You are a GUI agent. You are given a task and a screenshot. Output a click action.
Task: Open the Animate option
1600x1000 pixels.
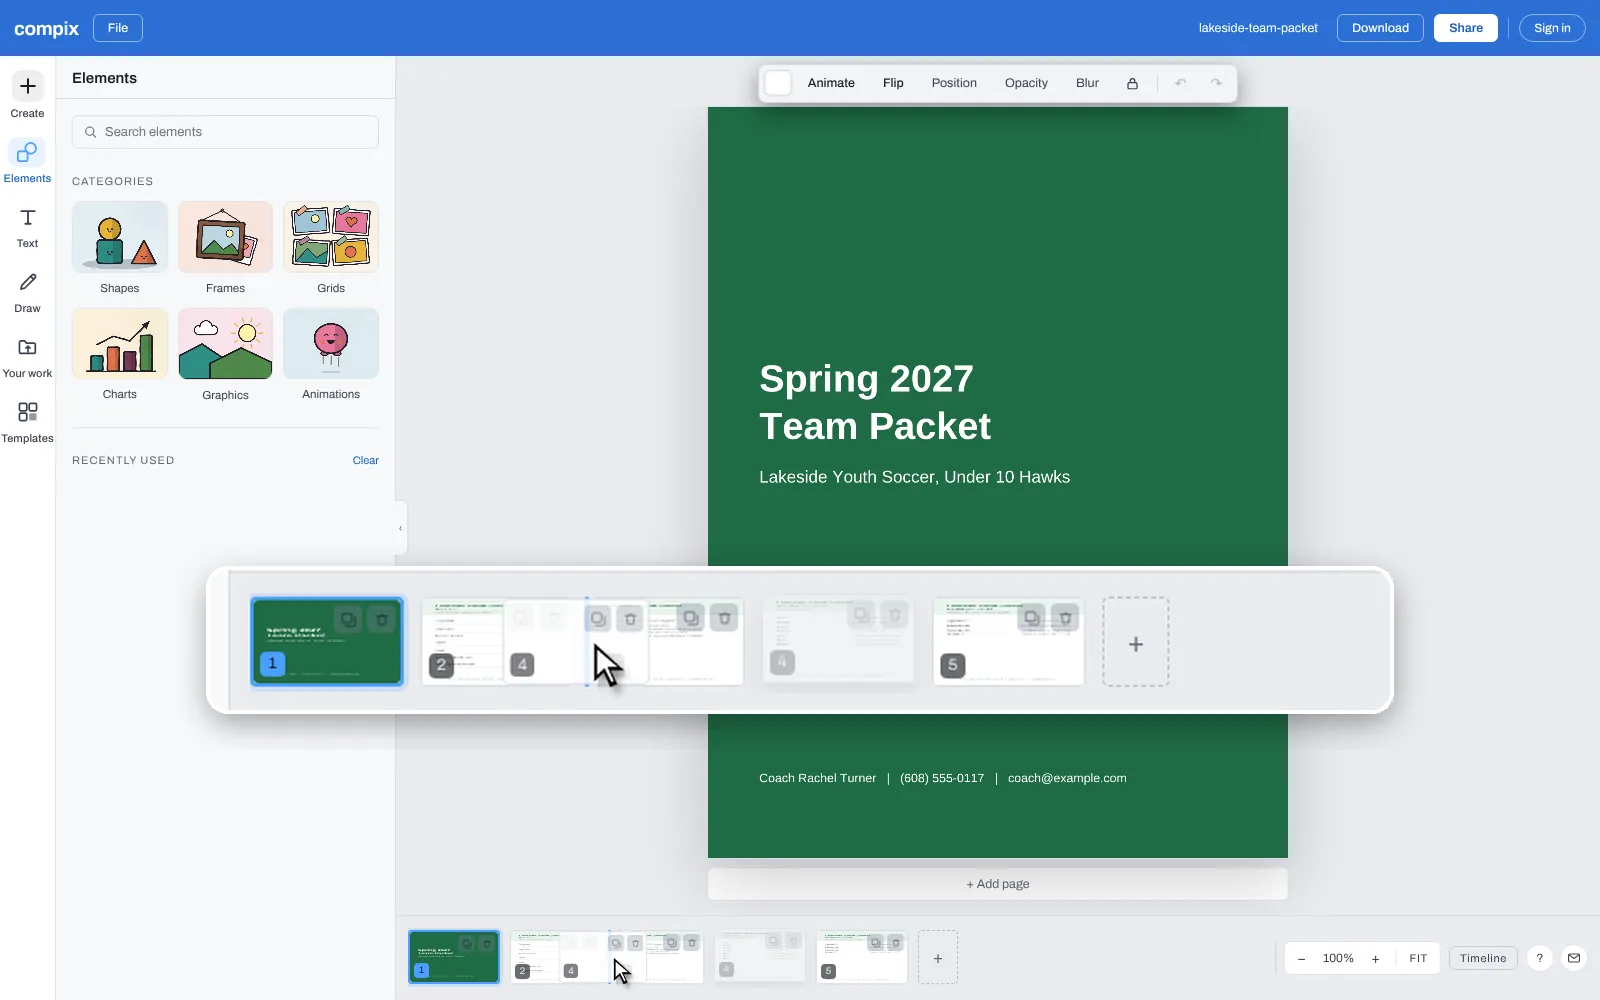pyautogui.click(x=831, y=83)
